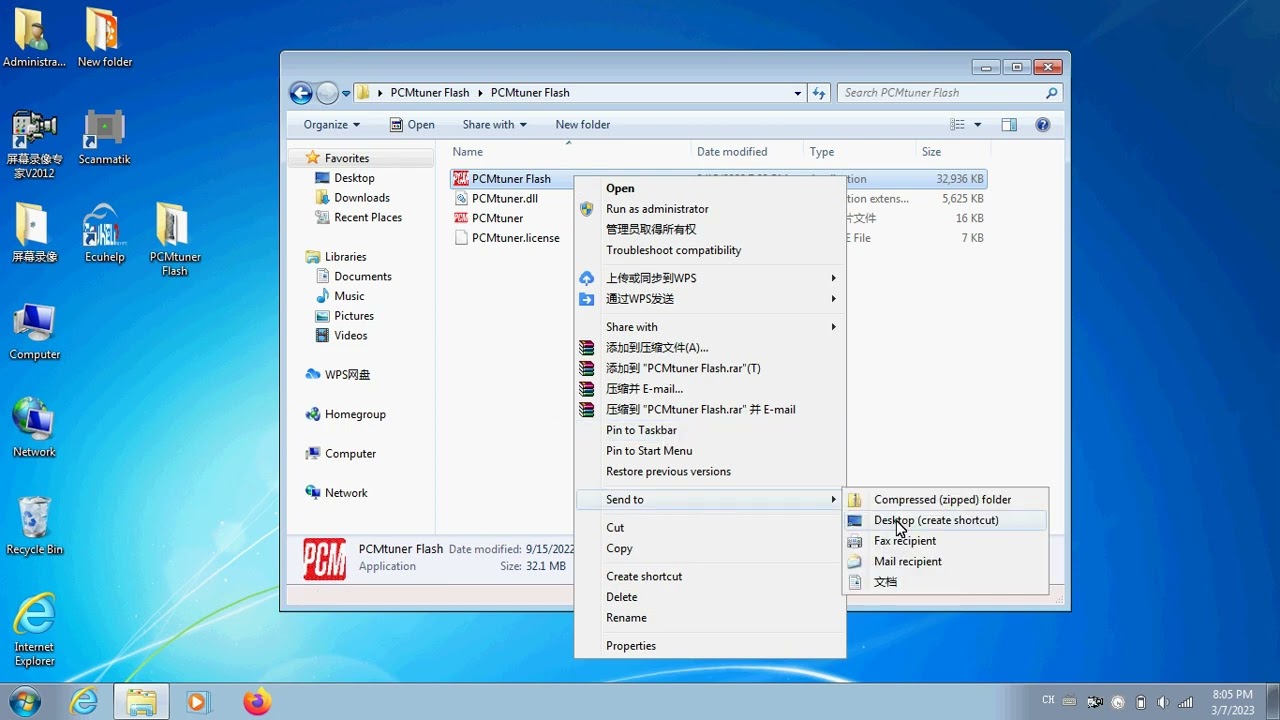Open the Share with toolbar dropdown
Image resolution: width=1280 pixels, height=720 pixels.
point(494,125)
